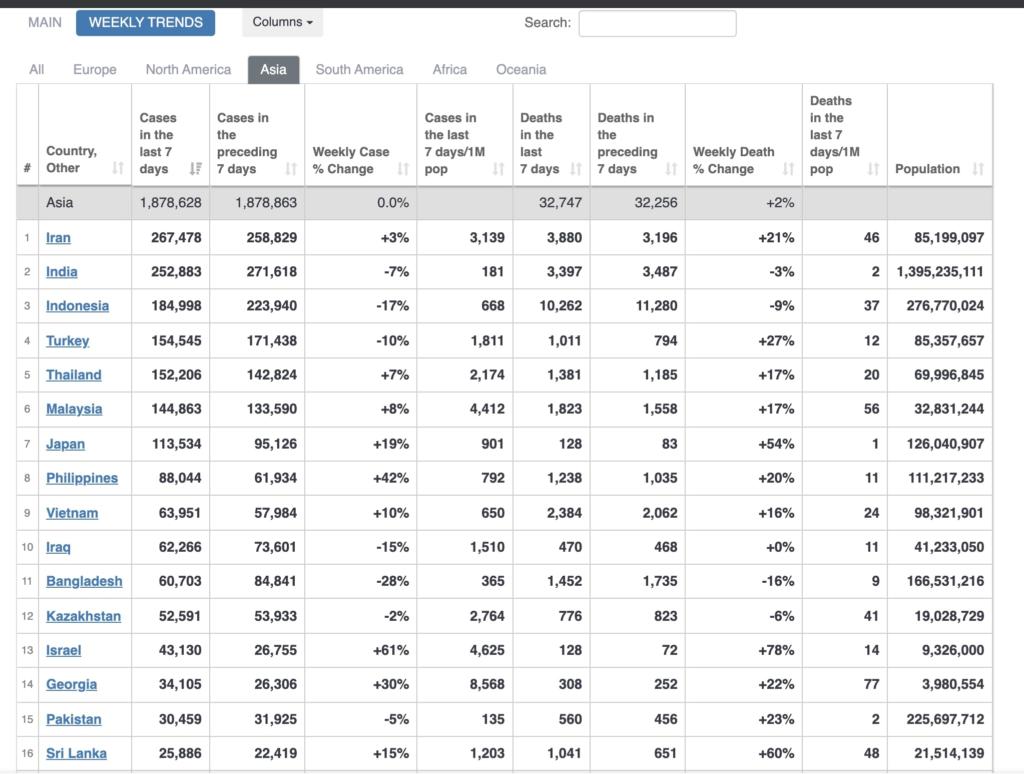Sort by Cases in the preceding 7 days

291,169
